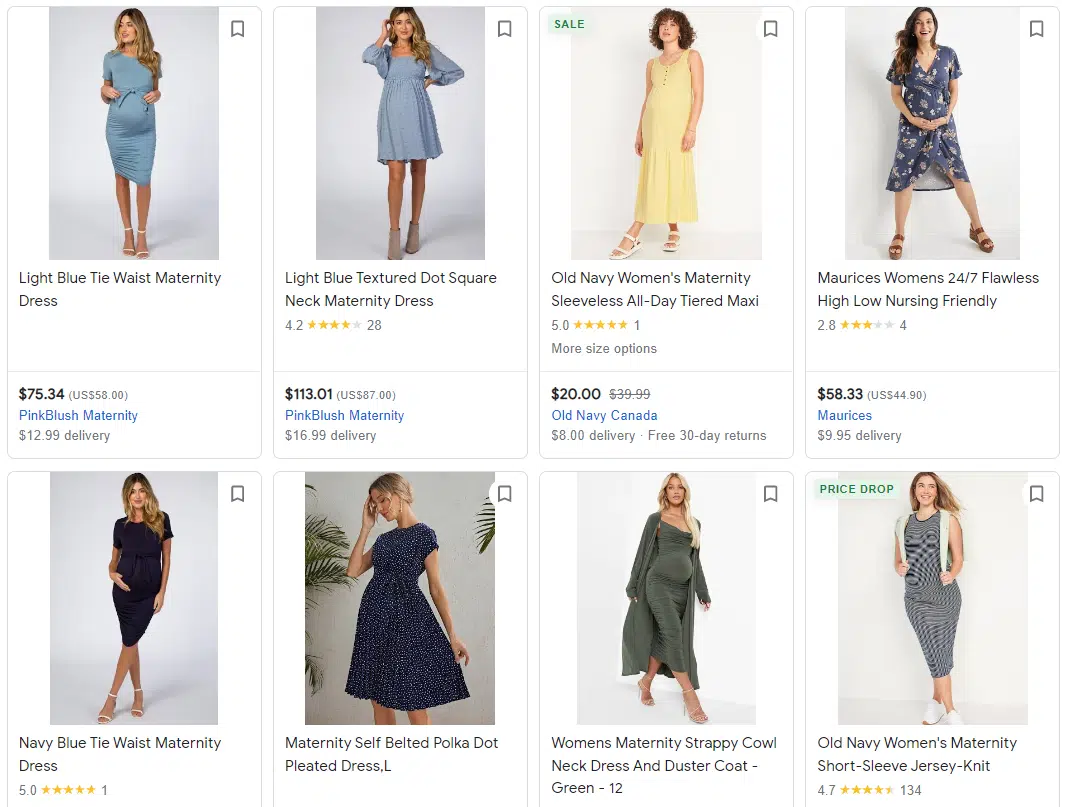Click the SALE badge on the Old Navy maxi

point(569,24)
